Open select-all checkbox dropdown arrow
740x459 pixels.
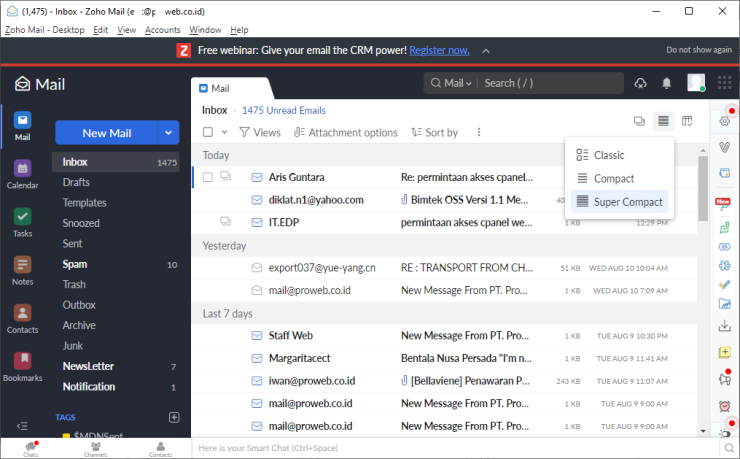click(x=225, y=132)
